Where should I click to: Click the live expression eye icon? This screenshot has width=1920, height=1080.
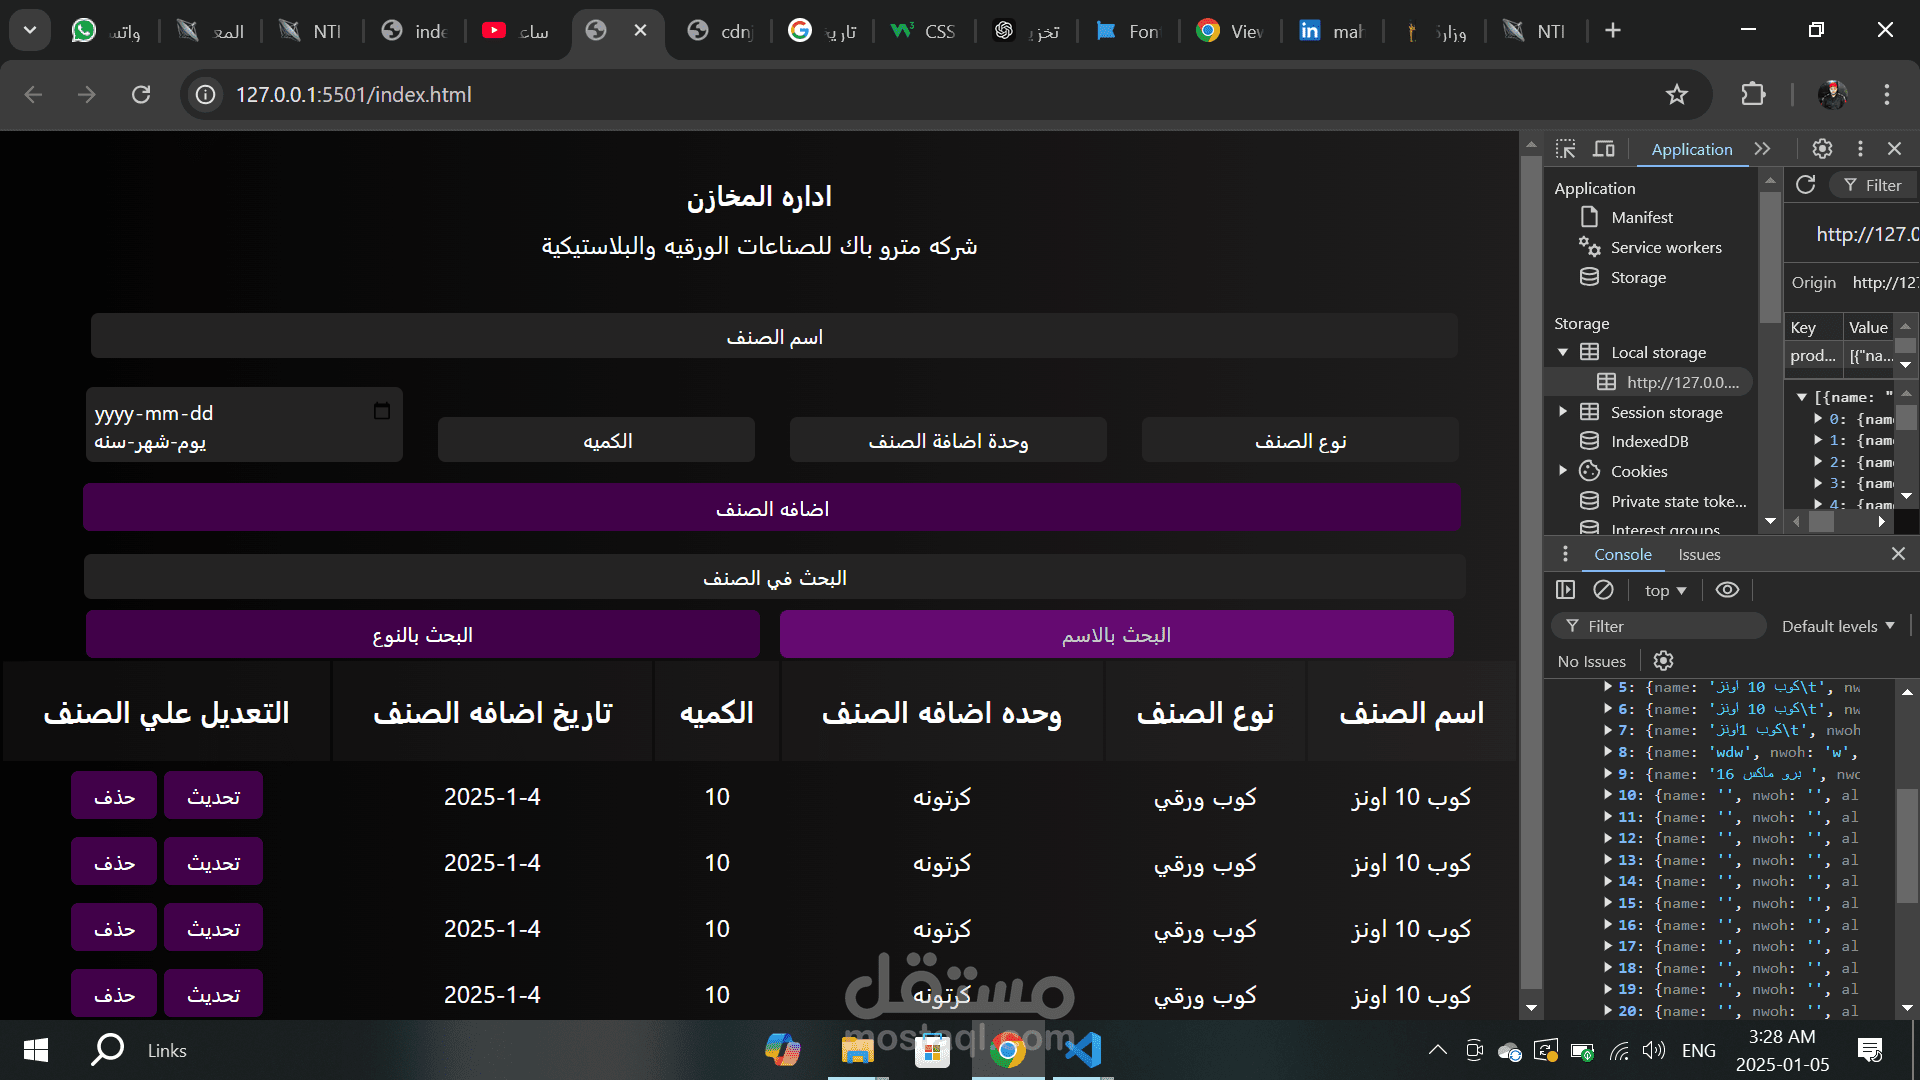pyautogui.click(x=1727, y=590)
